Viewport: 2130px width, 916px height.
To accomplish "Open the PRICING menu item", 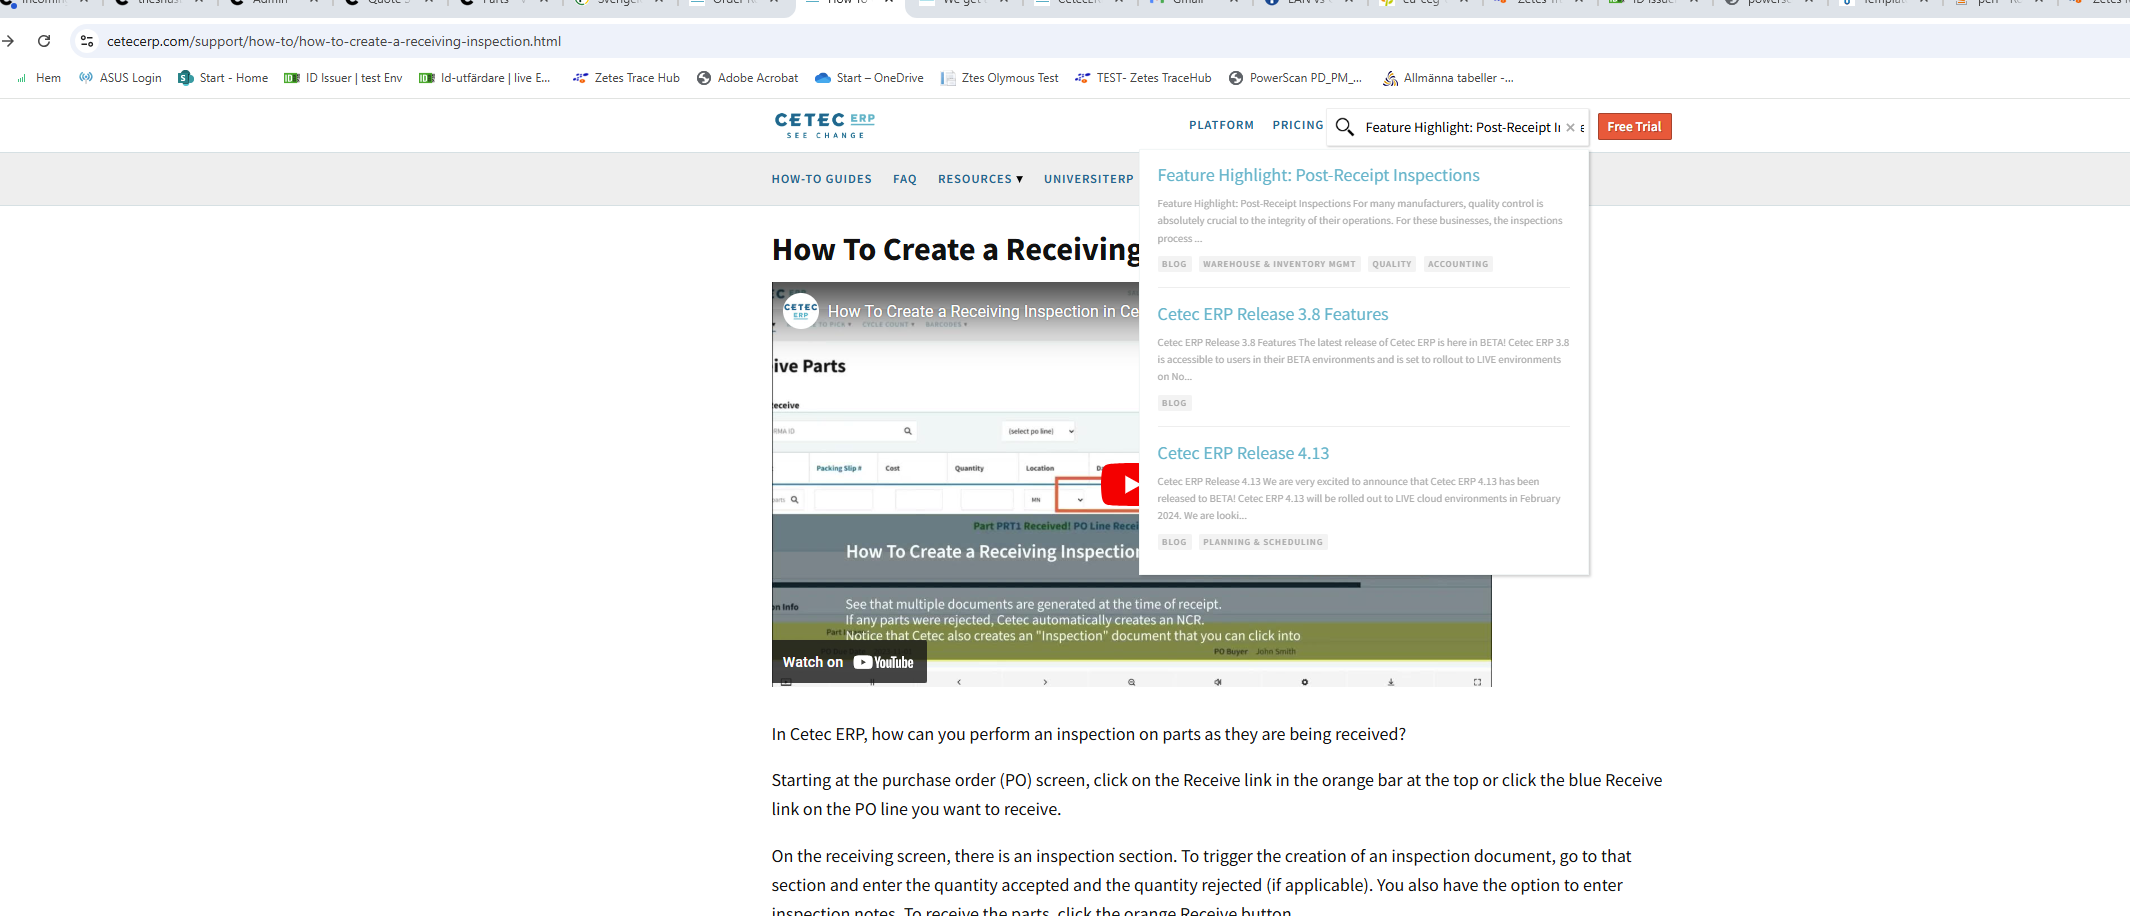I will (x=1297, y=125).
